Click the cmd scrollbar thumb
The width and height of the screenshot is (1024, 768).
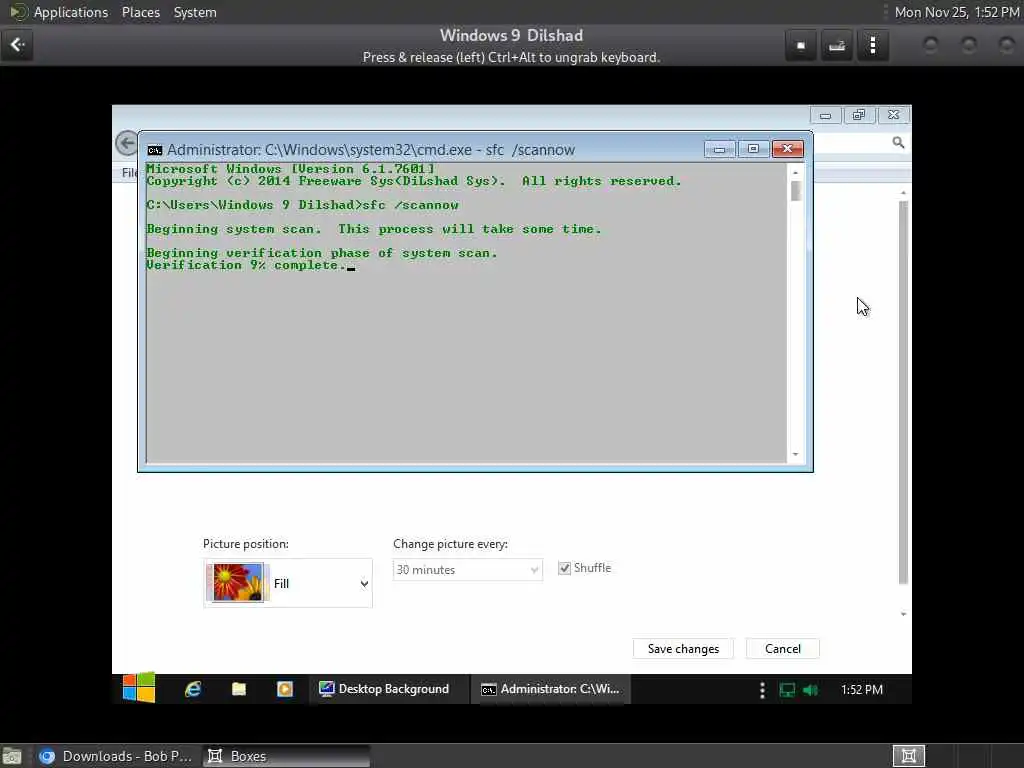pos(795,191)
